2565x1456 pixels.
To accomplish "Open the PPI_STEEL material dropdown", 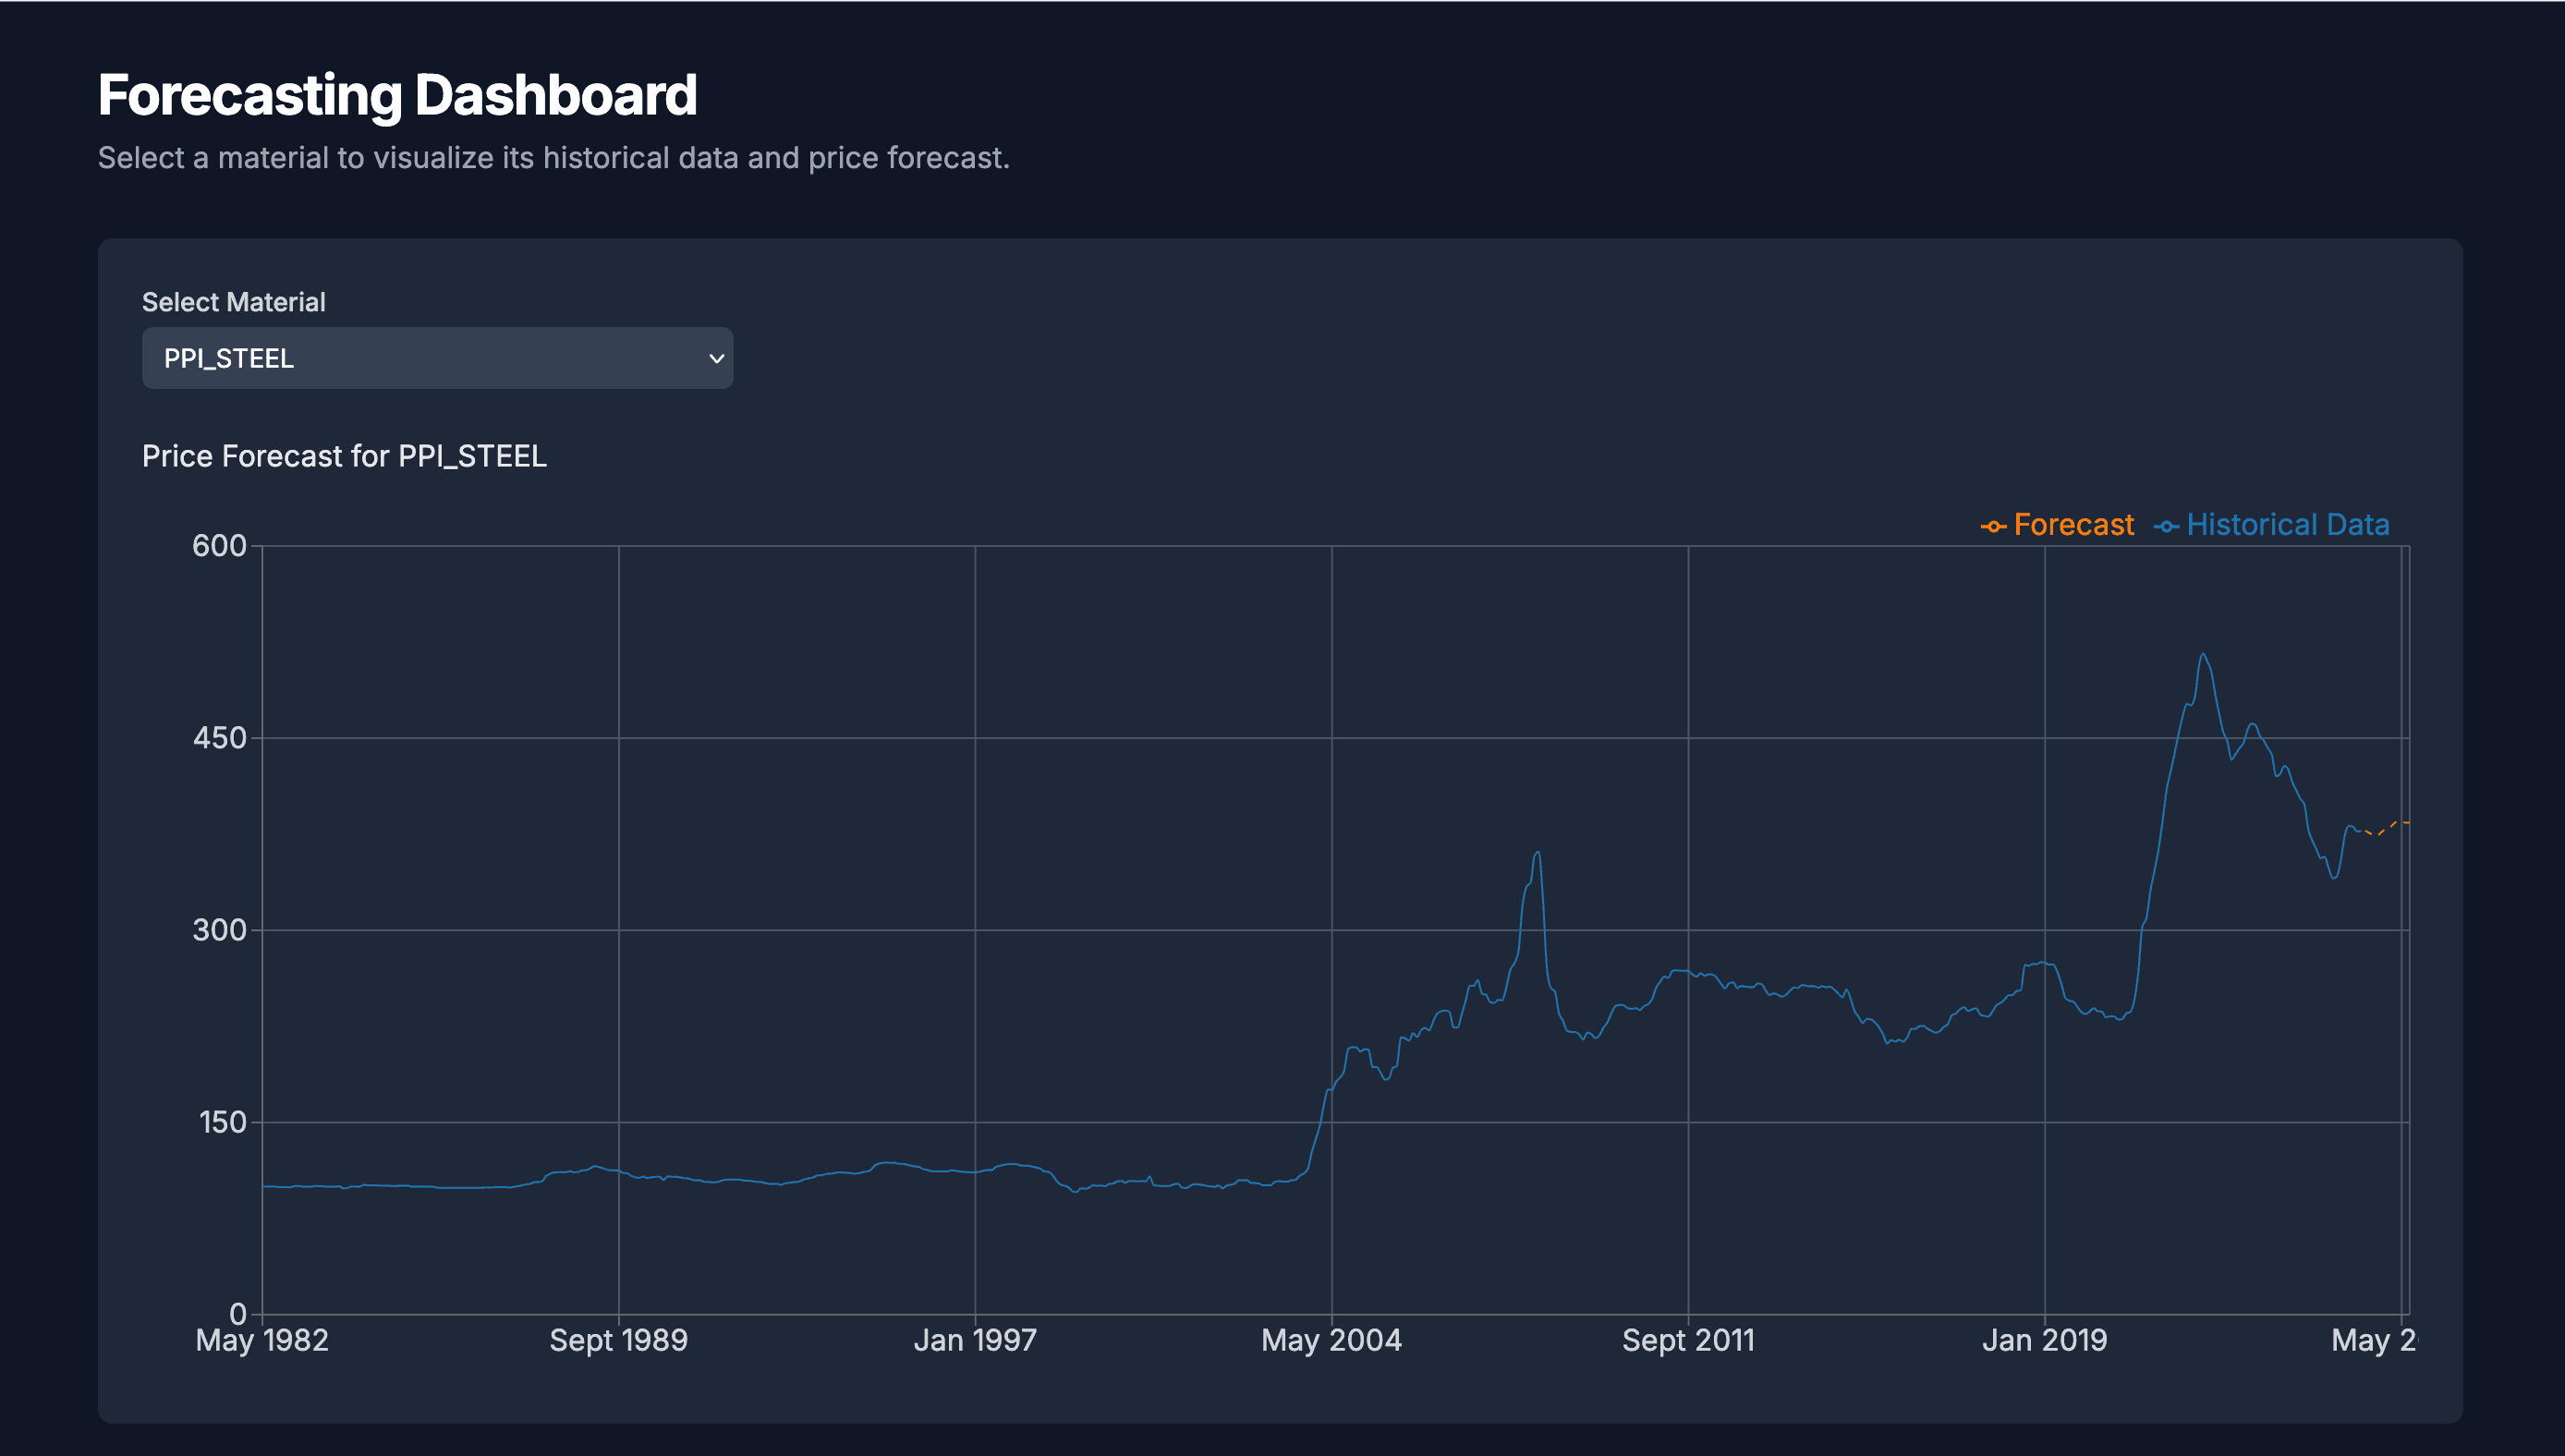I will [x=437, y=358].
